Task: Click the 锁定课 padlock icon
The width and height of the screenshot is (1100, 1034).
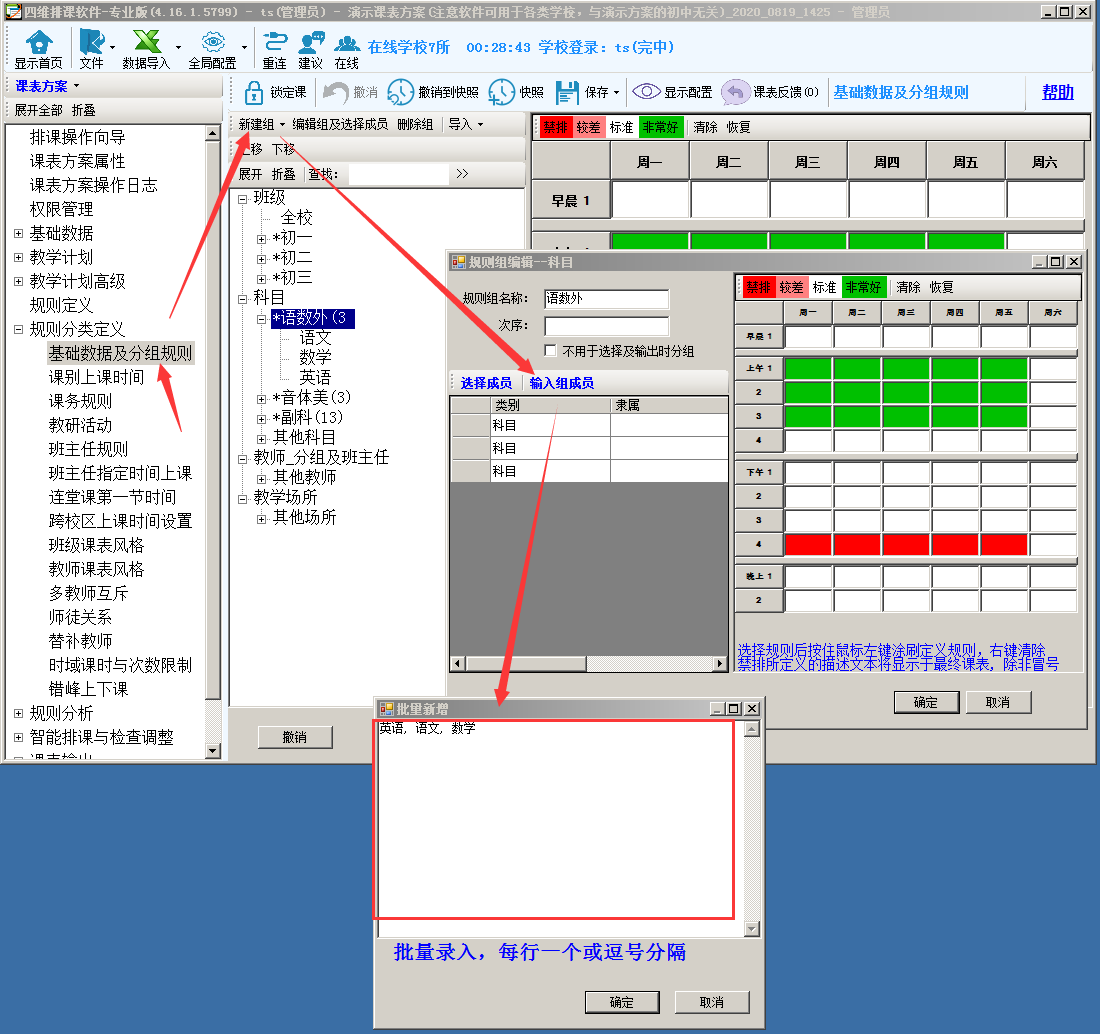Action: 254,92
